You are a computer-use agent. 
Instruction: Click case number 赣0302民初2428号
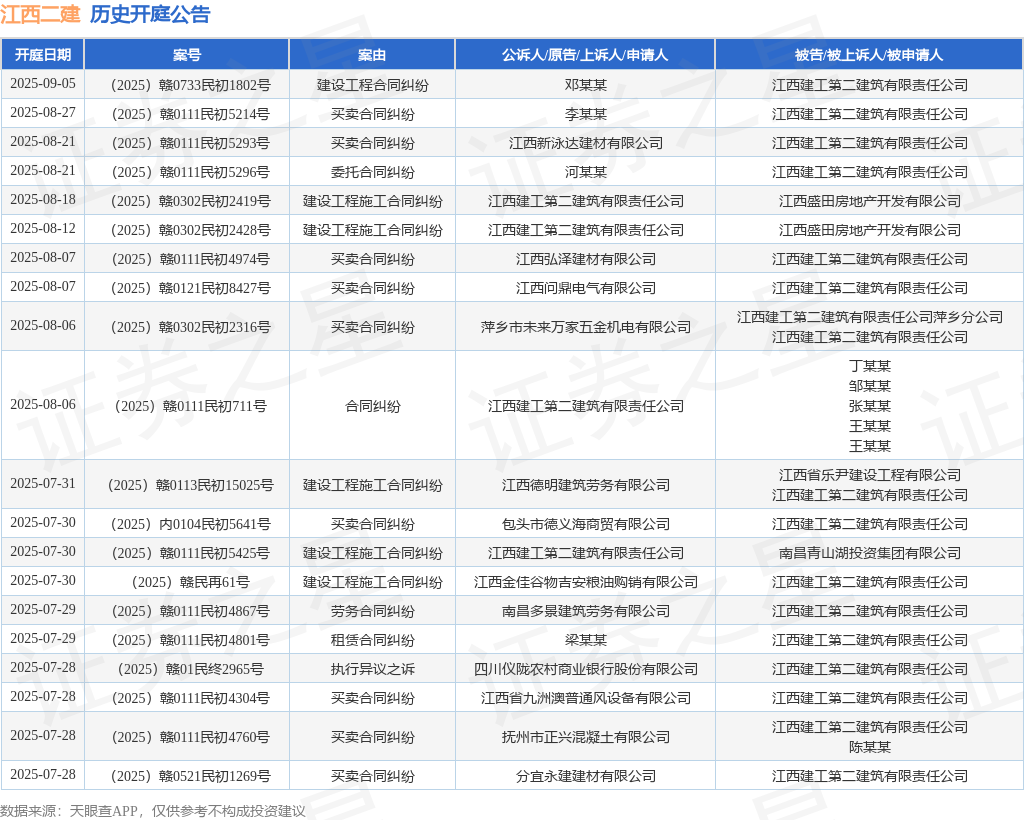pos(191,230)
